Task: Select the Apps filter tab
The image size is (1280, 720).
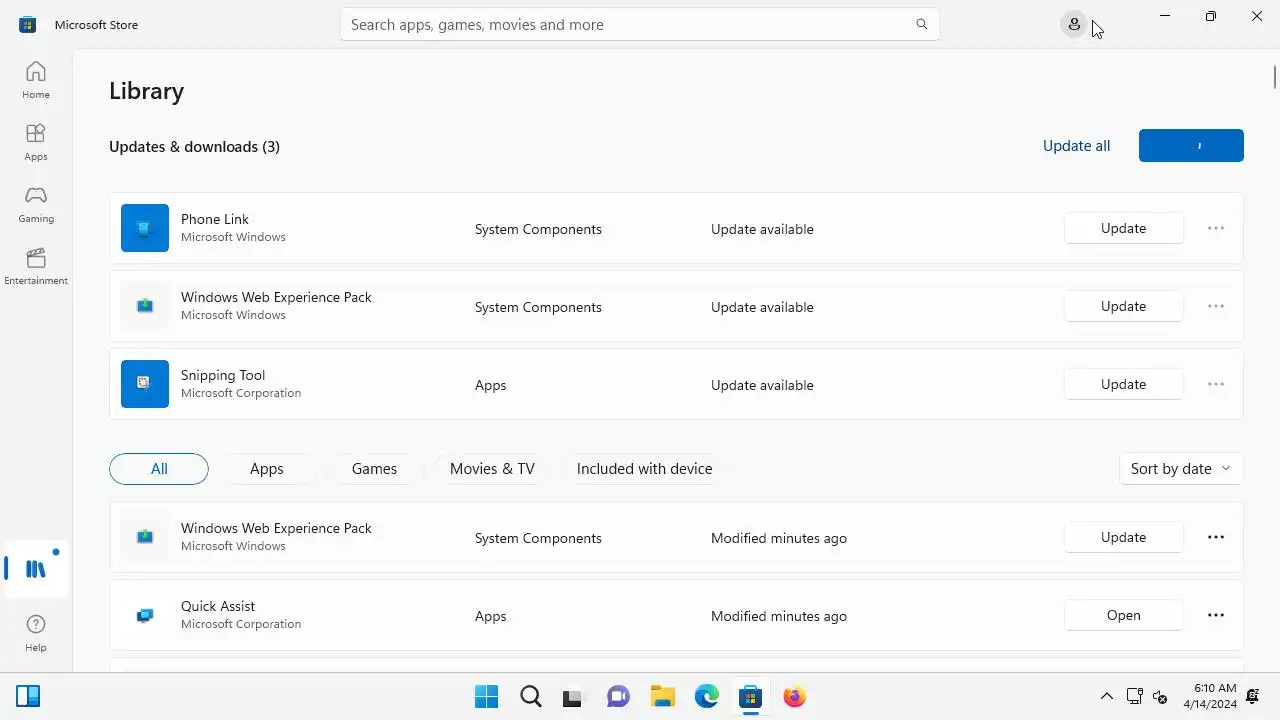Action: tap(267, 468)
